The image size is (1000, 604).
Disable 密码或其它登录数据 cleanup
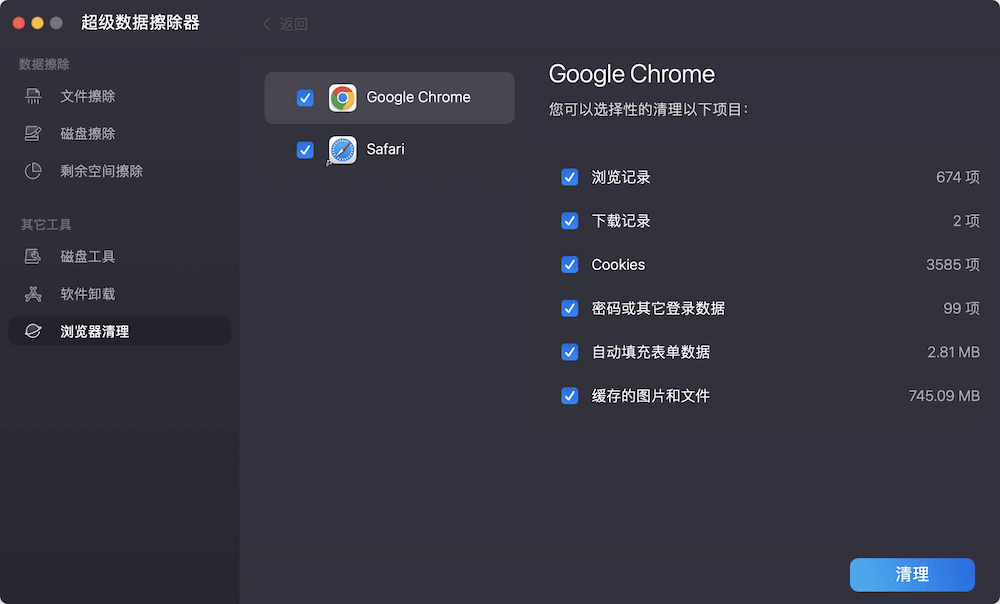[x=570, y=309]
